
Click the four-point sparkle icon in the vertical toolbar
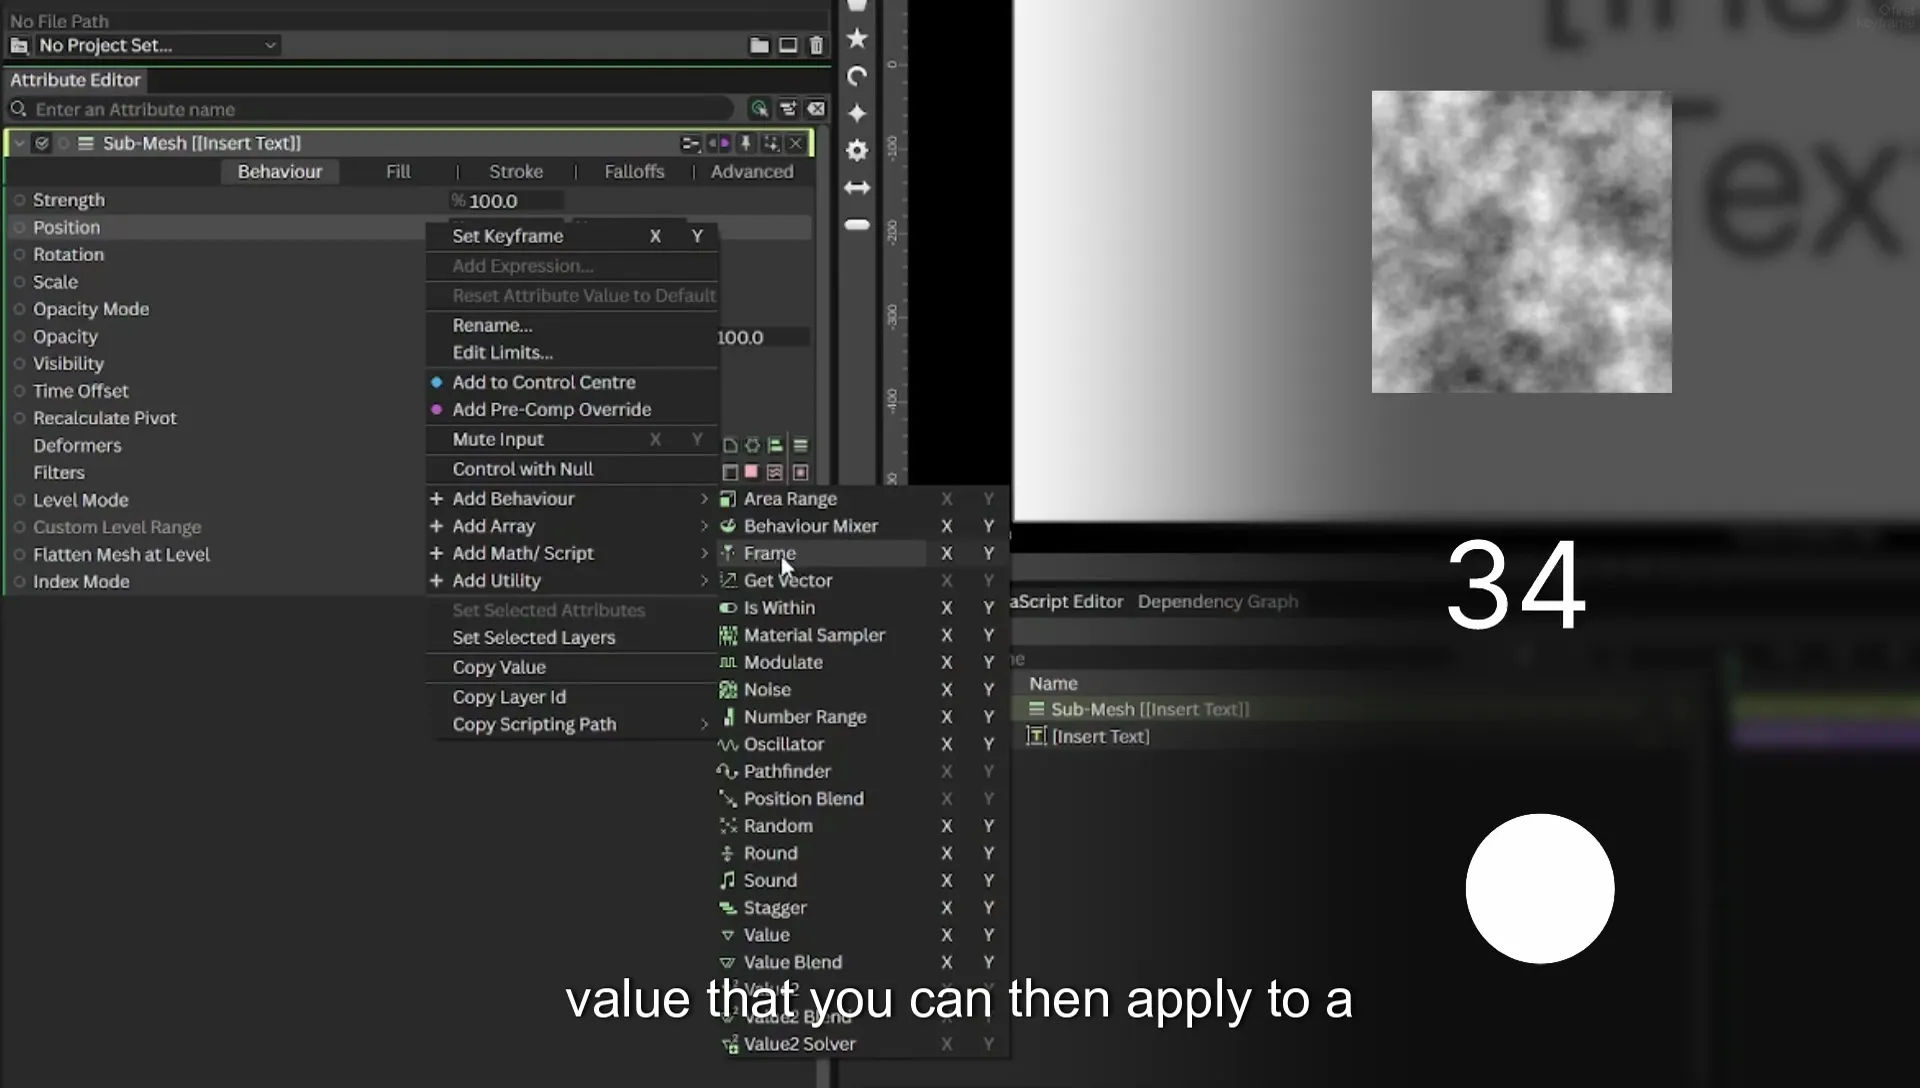857,113
